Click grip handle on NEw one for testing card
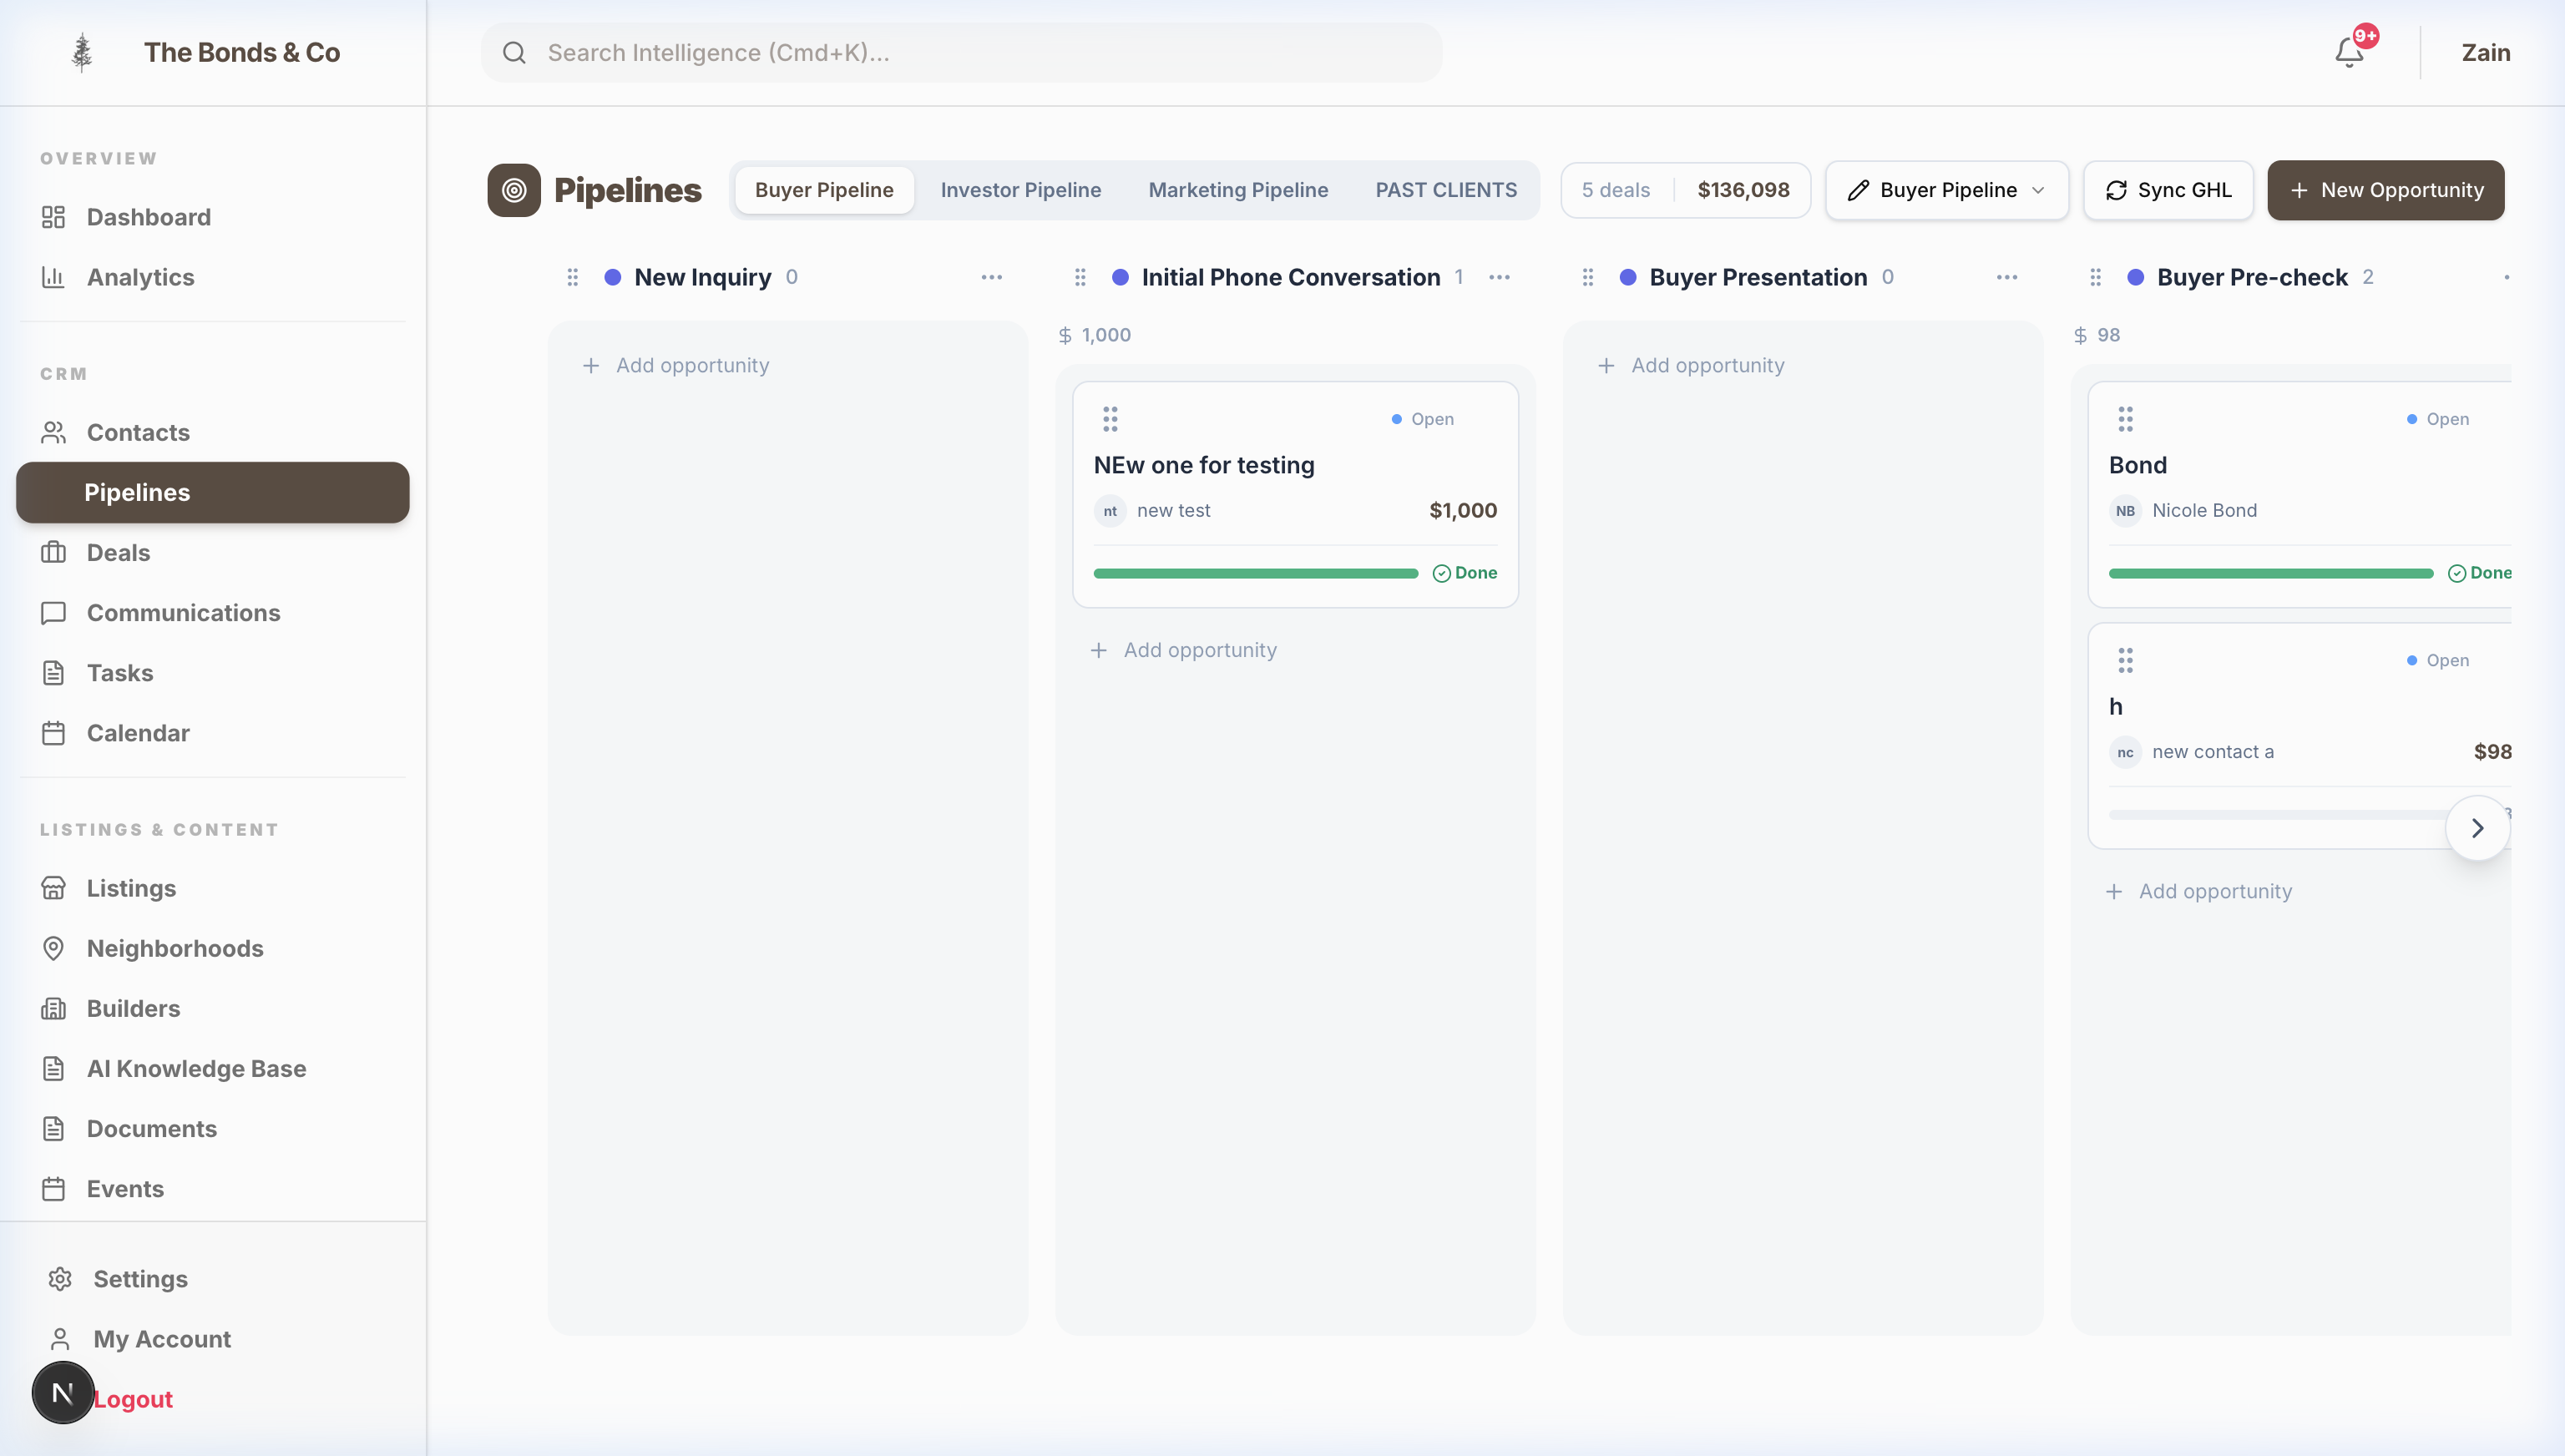 1110,418
